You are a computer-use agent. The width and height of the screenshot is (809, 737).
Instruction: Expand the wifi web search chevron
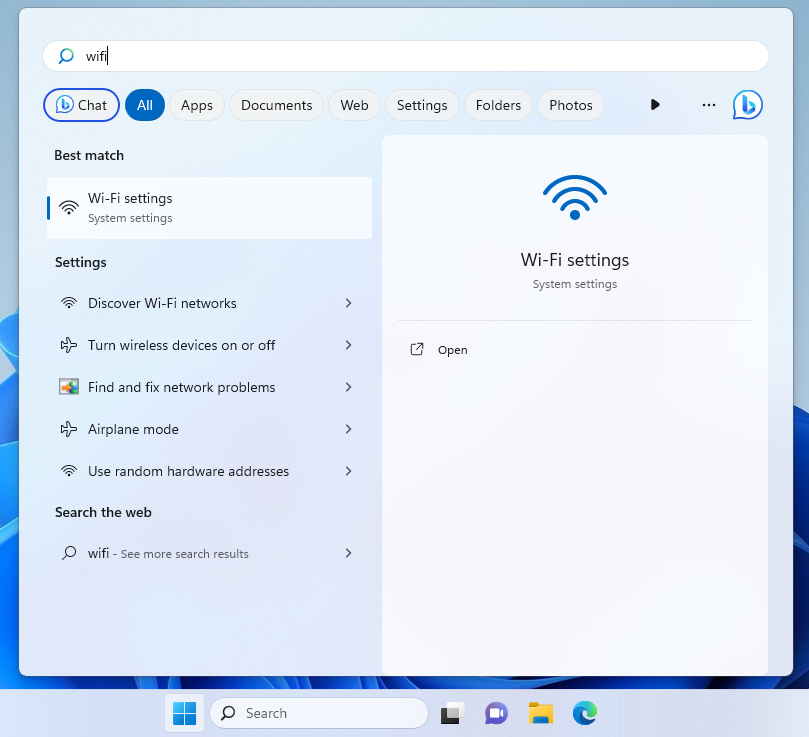[x=348, y=553]
